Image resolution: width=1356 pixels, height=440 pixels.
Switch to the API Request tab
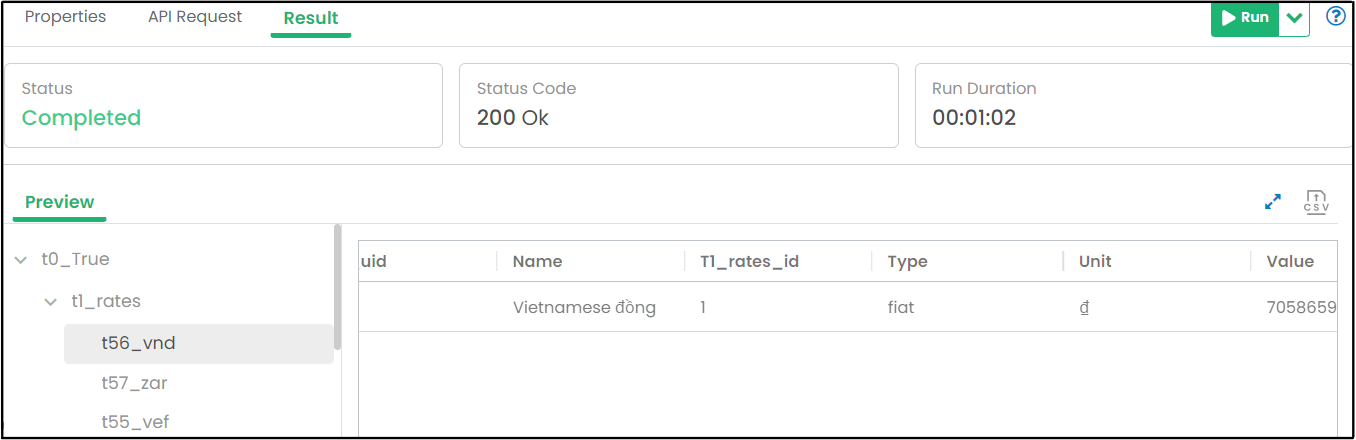pyautogui.click(x=195, y=17)
